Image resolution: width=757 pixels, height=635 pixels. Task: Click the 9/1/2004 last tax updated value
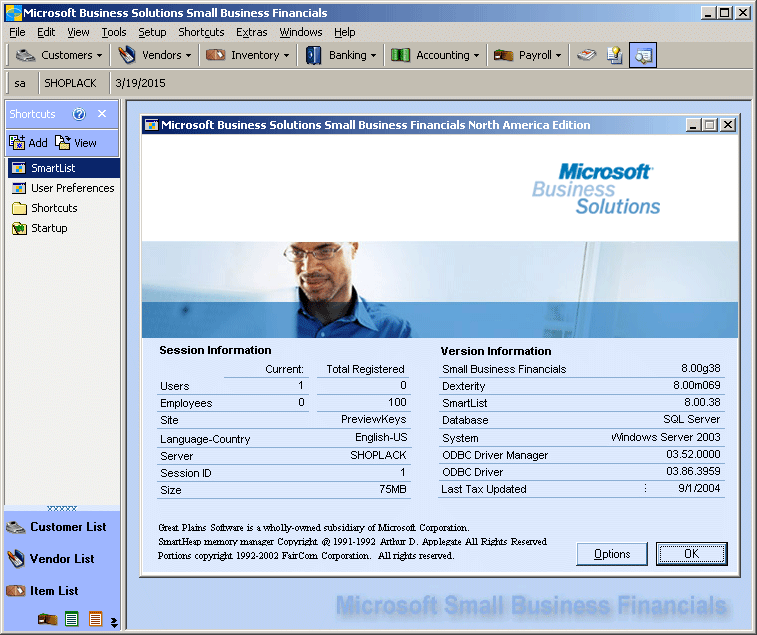click(699, 488)
